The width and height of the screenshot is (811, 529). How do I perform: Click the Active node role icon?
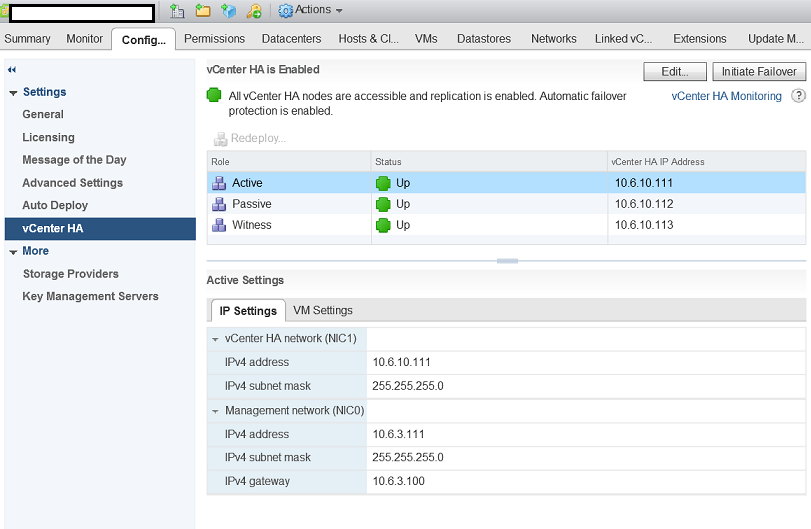(x=219, y=183)
